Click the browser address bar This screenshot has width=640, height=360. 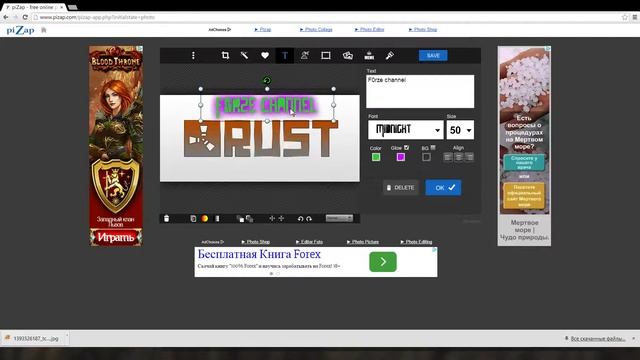327,17
